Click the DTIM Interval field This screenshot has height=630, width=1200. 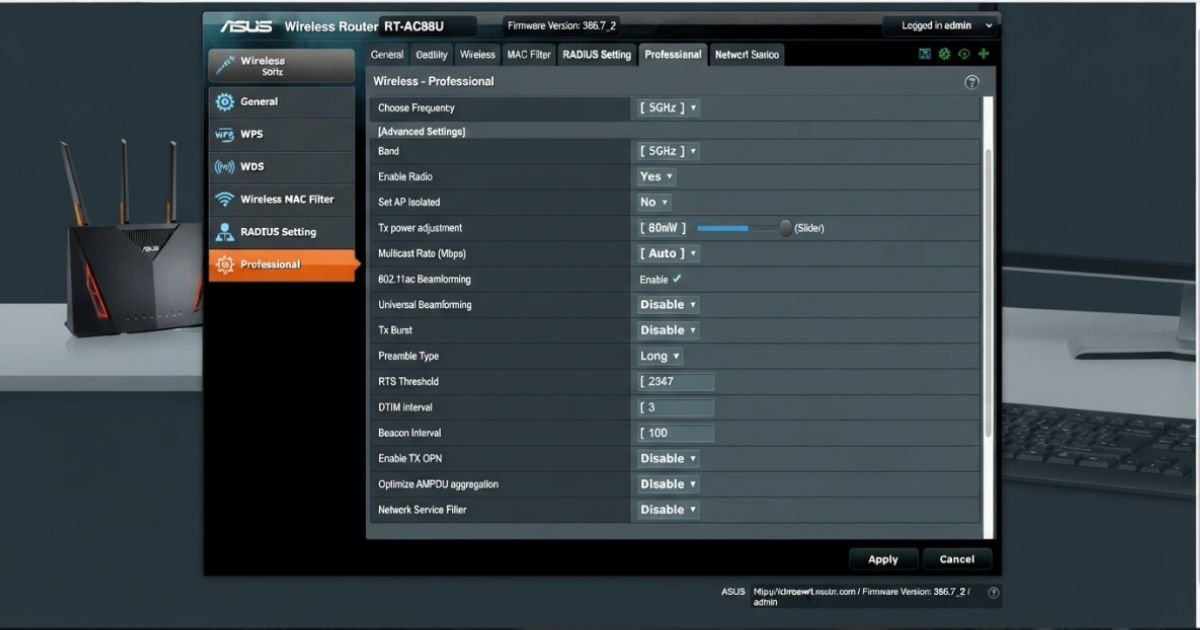coord(676,408)
